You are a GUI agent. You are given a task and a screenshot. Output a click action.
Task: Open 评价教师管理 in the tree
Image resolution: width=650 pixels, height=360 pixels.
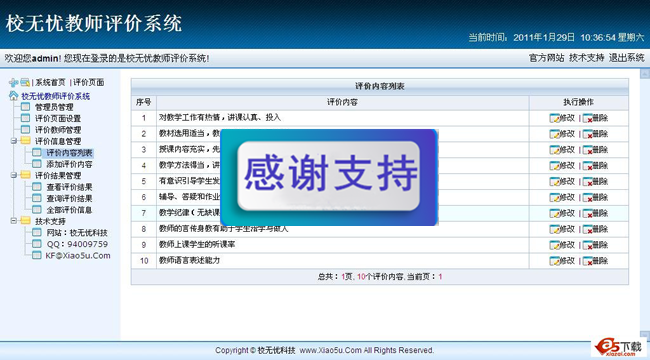(58, 130)
